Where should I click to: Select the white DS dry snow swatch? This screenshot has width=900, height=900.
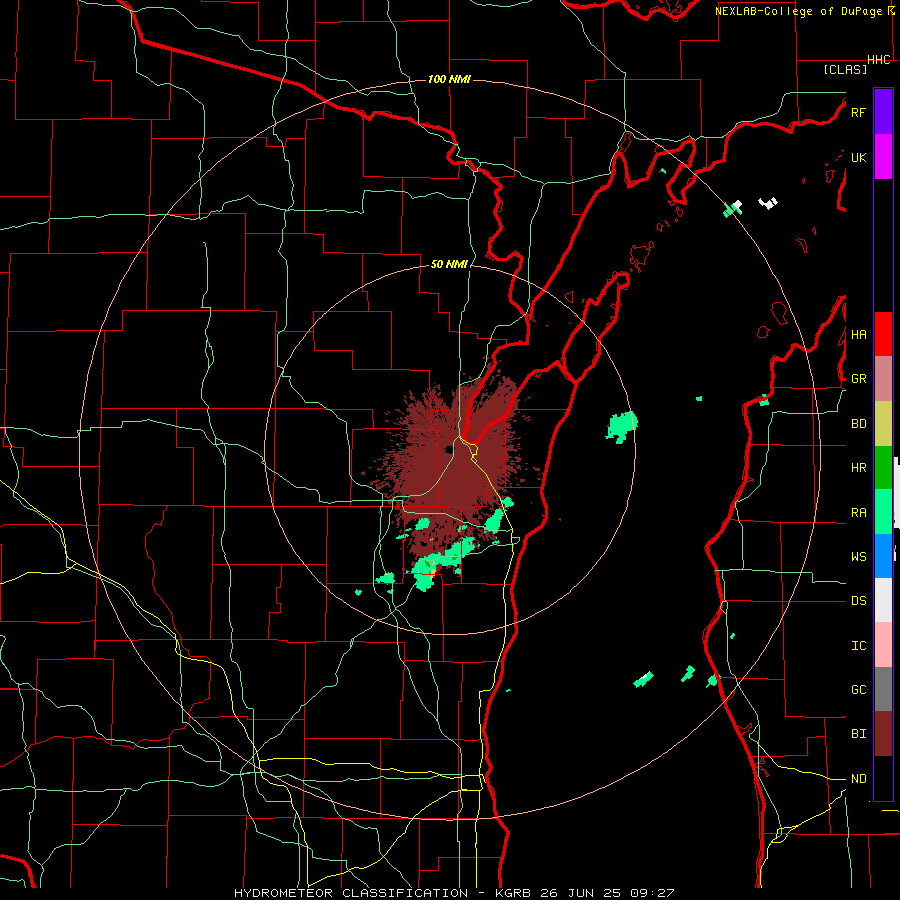click(883, 600)
